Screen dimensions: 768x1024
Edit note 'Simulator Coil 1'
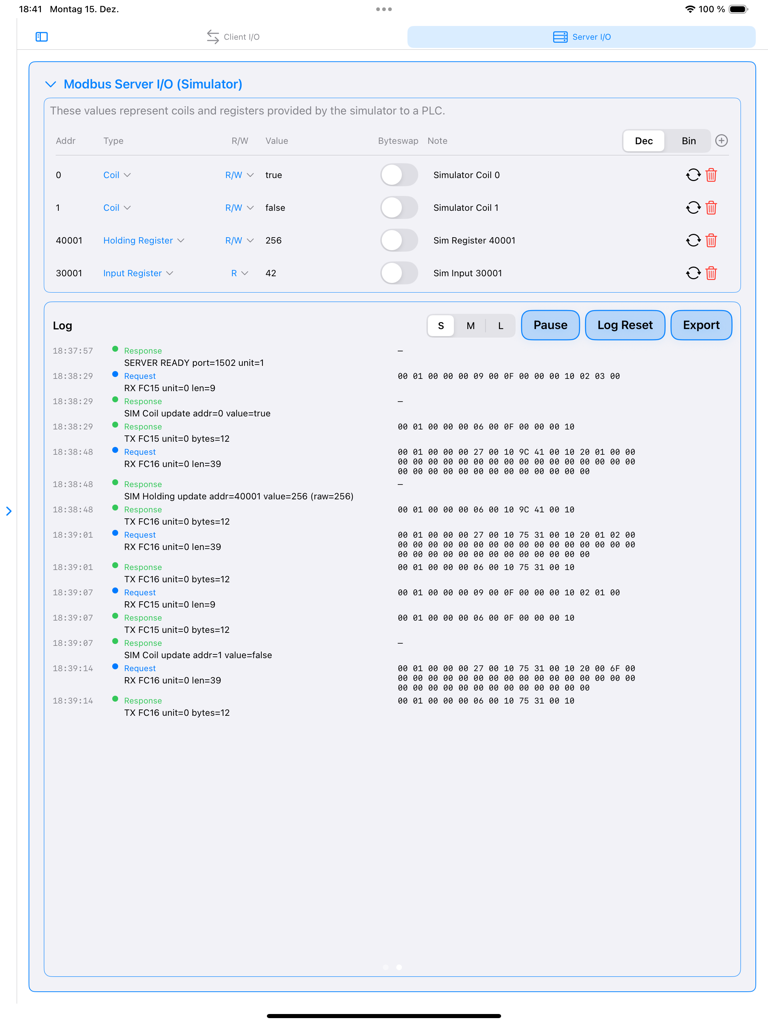coord(466,208)
